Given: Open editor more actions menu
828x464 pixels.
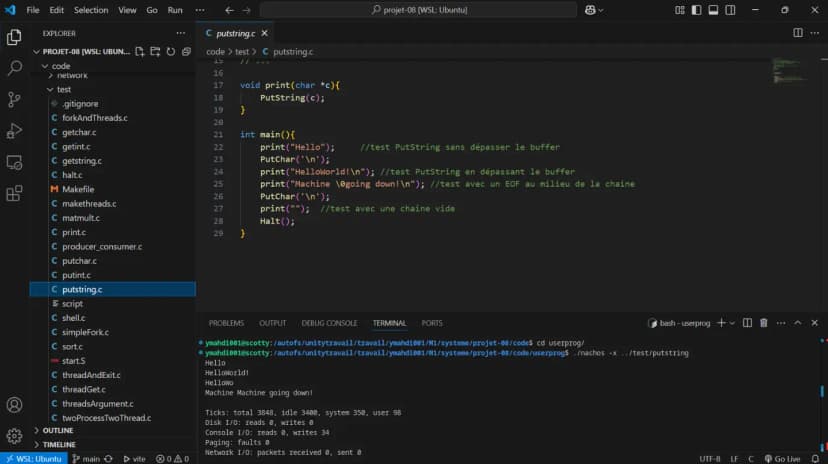Looking at the screenshot, I should [815, 33].
